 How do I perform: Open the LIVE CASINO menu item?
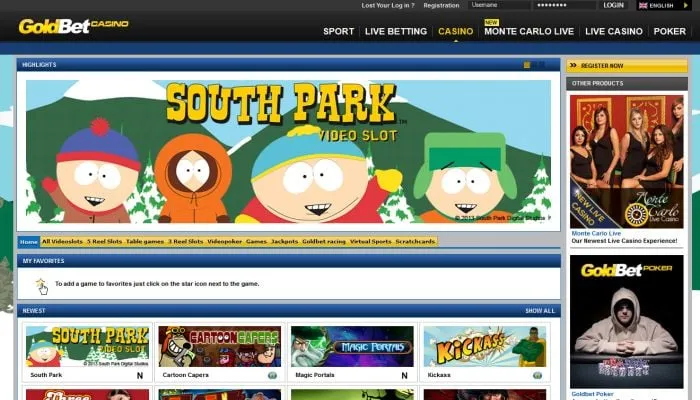tap(614, 31)
